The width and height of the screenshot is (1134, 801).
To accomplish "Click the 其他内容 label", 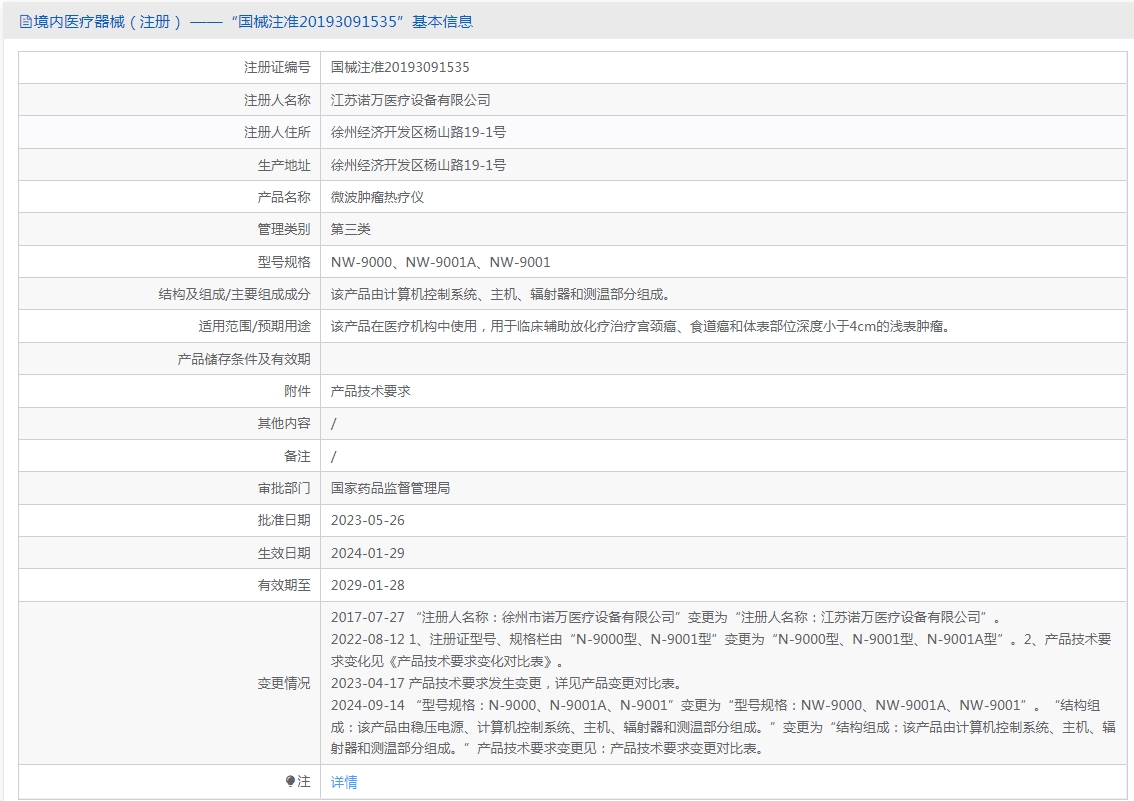I will [x=284, y=423].
